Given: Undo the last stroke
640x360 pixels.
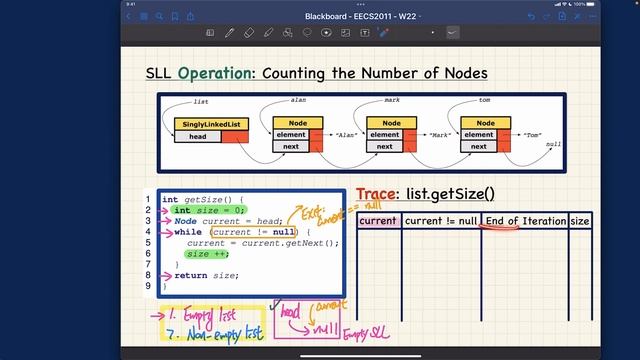Looking at the screenshot, I should point(531,16).
